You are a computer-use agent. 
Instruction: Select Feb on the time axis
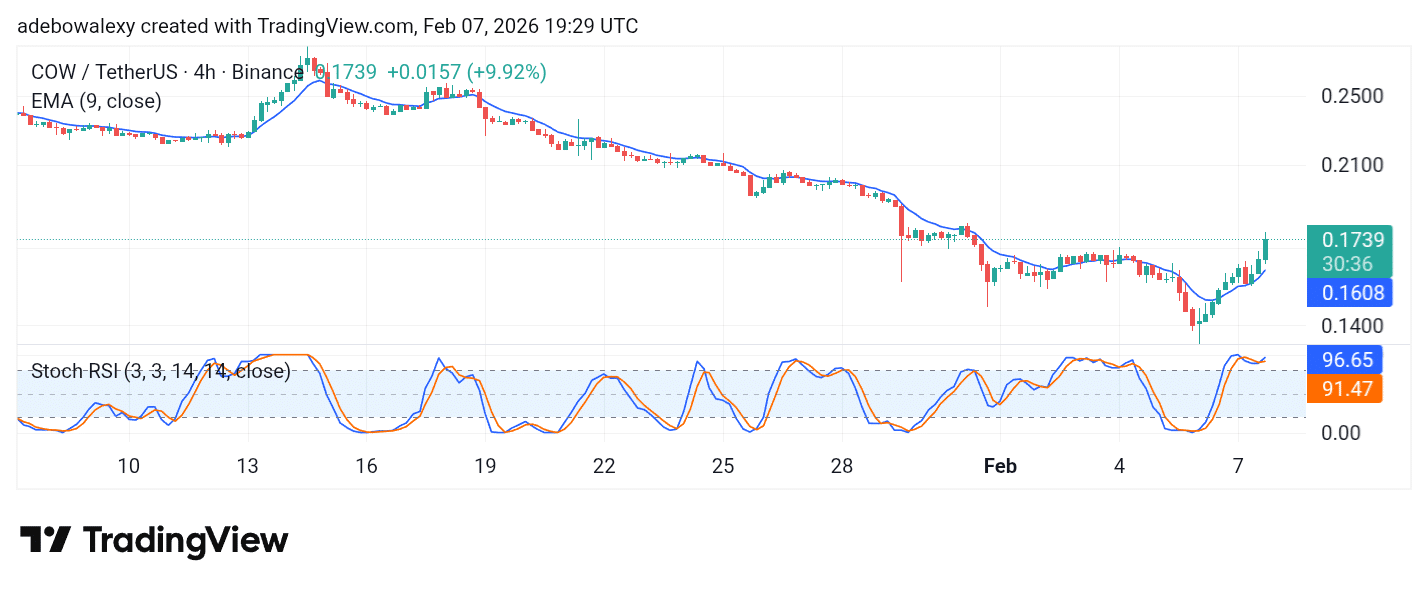pos(1000,466)
